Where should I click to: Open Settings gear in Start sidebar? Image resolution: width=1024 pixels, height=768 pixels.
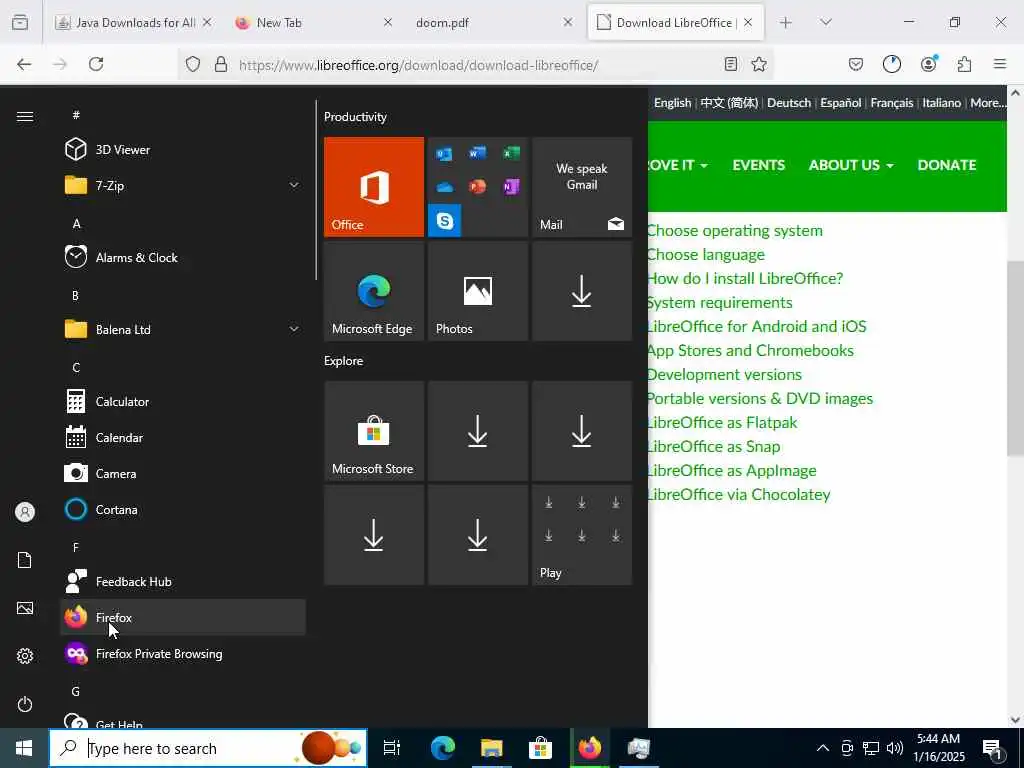[25, 656]
